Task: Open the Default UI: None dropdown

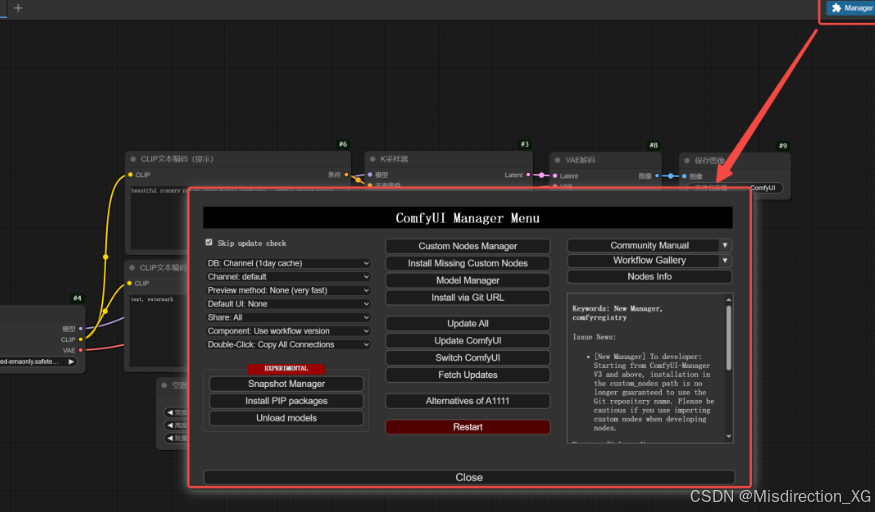Action: click(x=288, y=304)
